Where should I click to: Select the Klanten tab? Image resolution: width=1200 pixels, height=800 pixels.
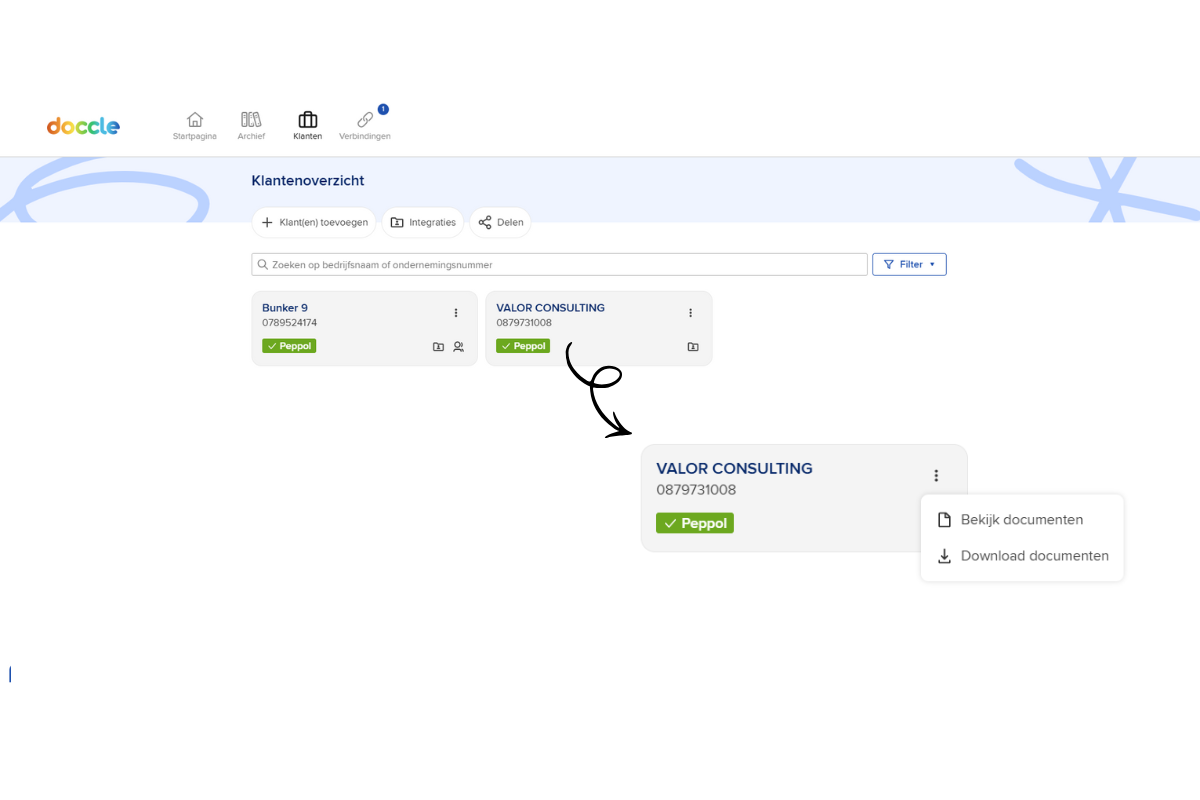pos(308,126)
